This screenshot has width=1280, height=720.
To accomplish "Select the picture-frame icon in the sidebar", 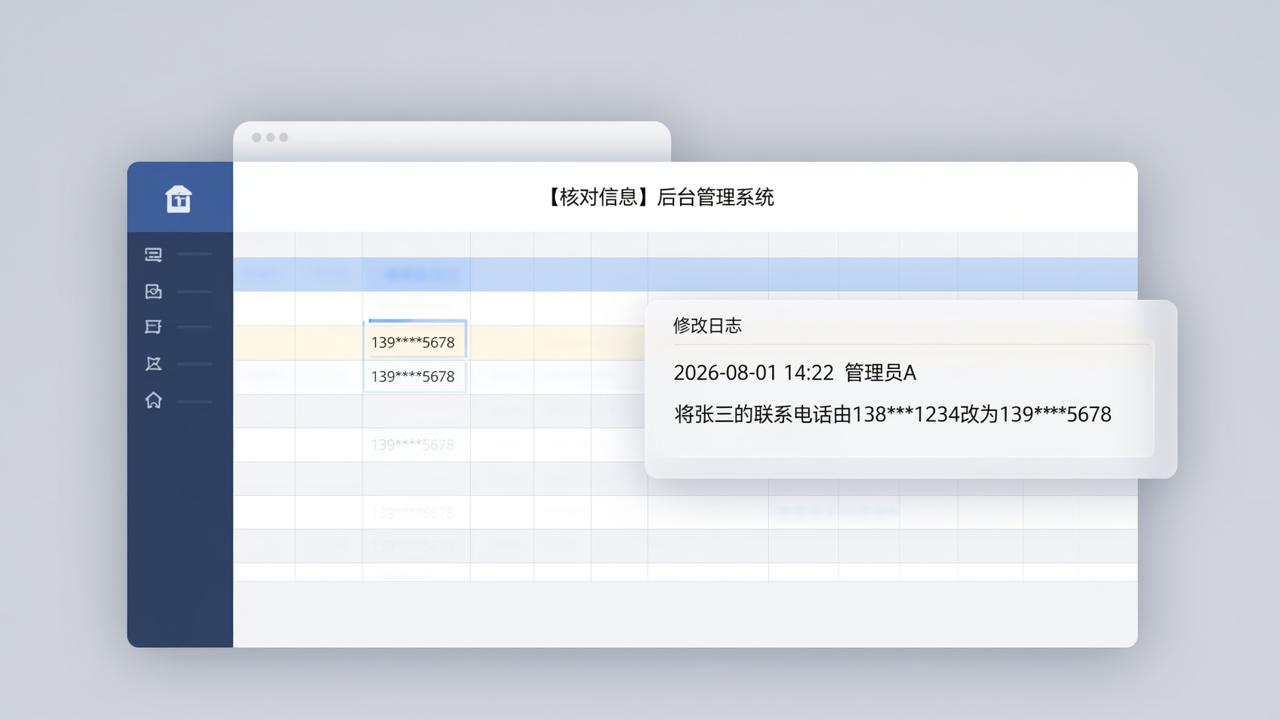I will (153, 291).
